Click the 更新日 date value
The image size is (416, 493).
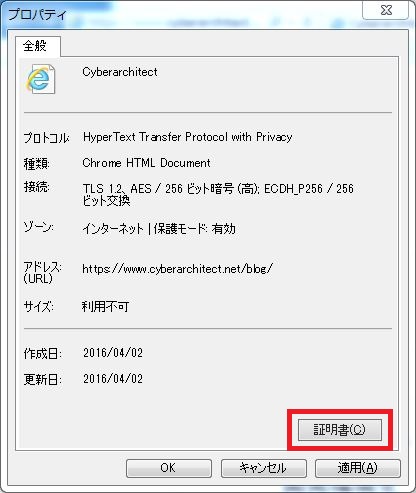pos(113,379)
